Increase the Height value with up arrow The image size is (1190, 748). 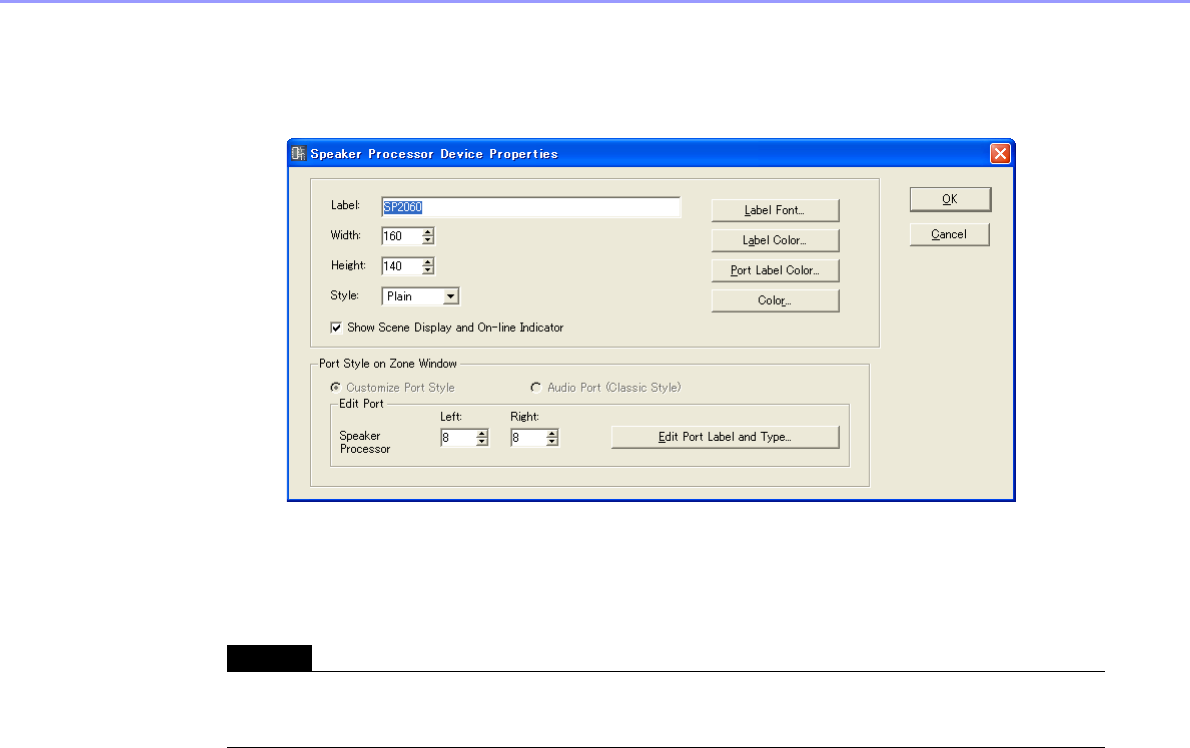(x=428, y=262)
